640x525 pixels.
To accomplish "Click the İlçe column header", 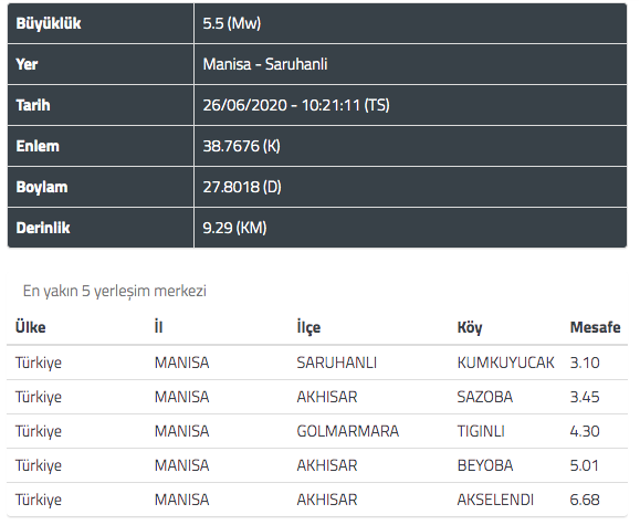I will 309,327.
